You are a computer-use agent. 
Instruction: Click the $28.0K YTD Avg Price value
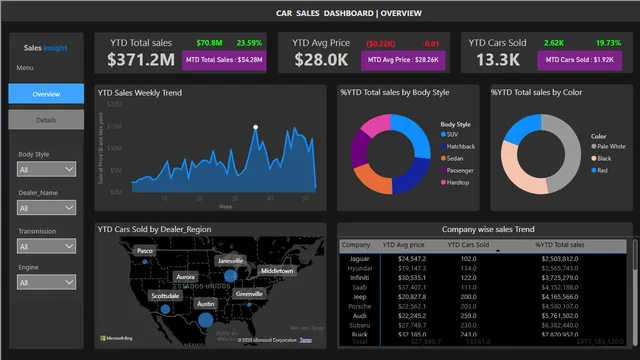coord(321,60)
